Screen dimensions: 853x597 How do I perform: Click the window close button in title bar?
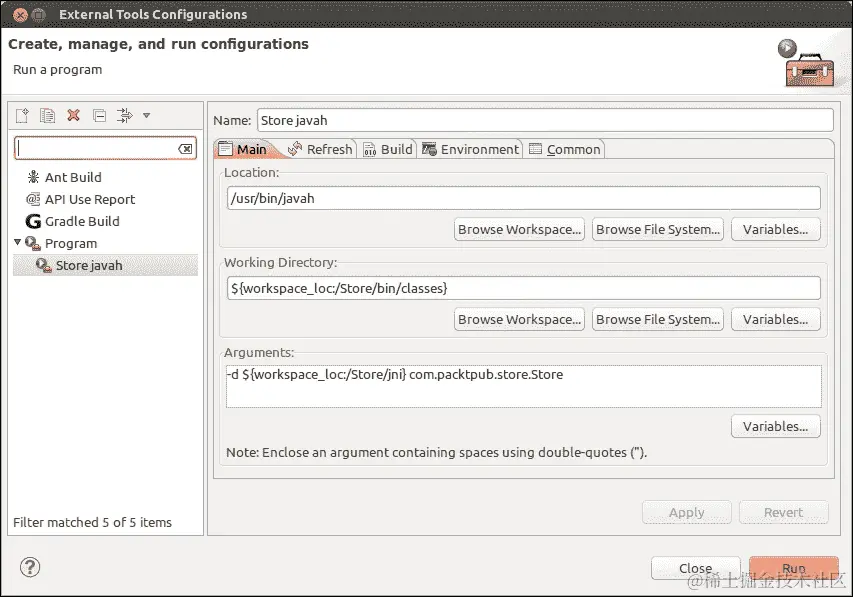point(20,15)
